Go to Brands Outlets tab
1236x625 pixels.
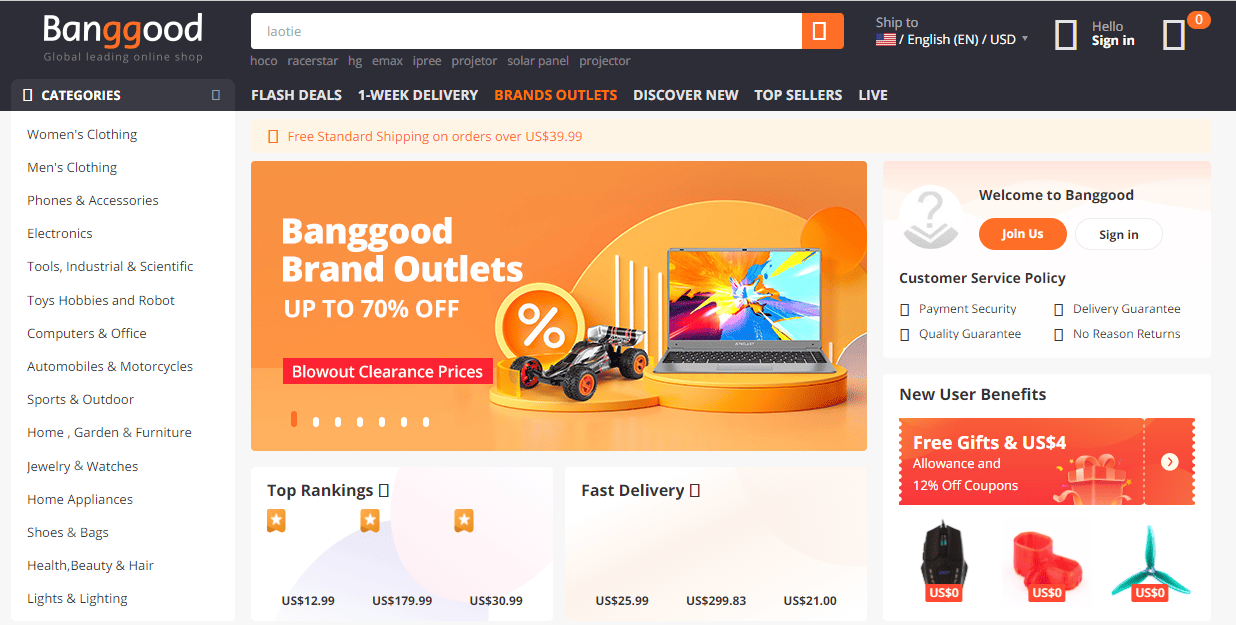(x=556, y=95)
